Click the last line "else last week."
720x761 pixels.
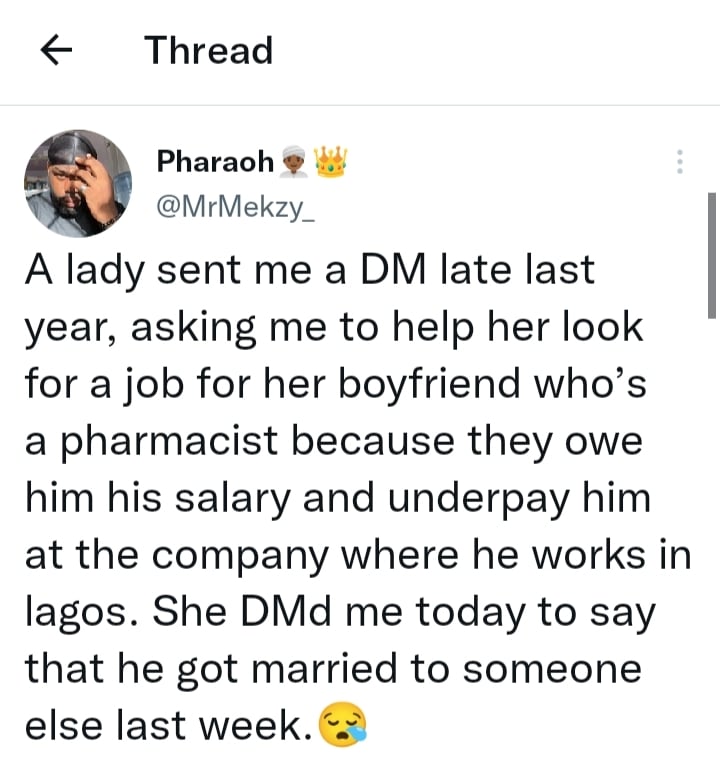coord(168,725)
